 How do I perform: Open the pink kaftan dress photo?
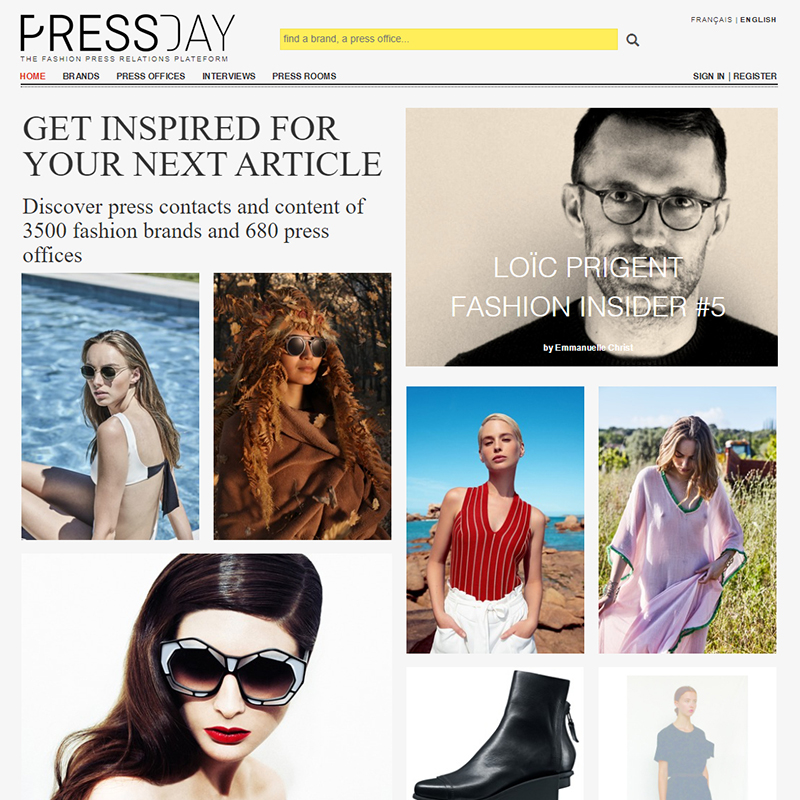687,519
